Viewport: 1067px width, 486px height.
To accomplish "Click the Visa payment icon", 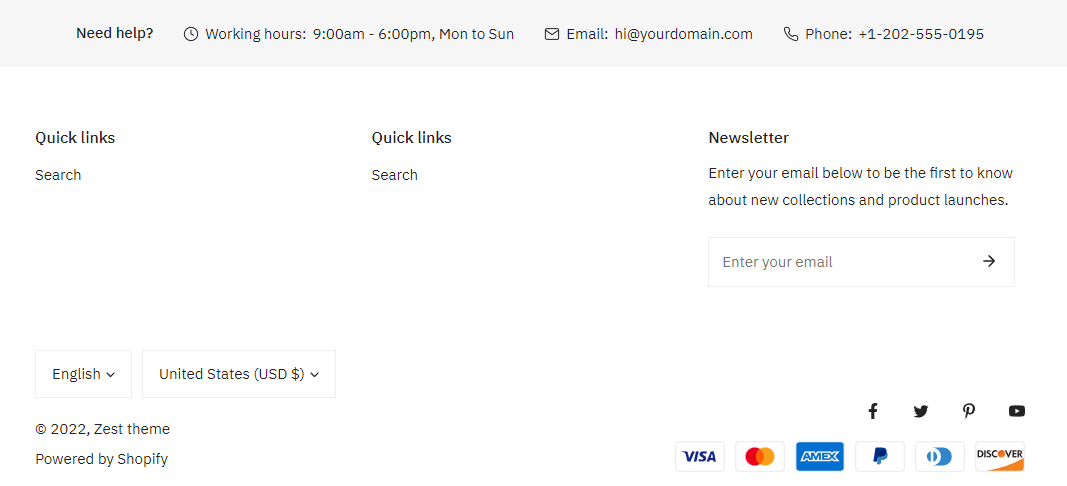I will [x=700, y=457].
